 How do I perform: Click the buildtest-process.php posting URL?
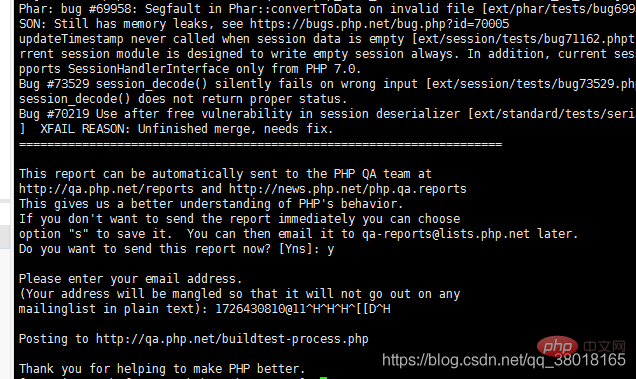(x=232, y=339)
